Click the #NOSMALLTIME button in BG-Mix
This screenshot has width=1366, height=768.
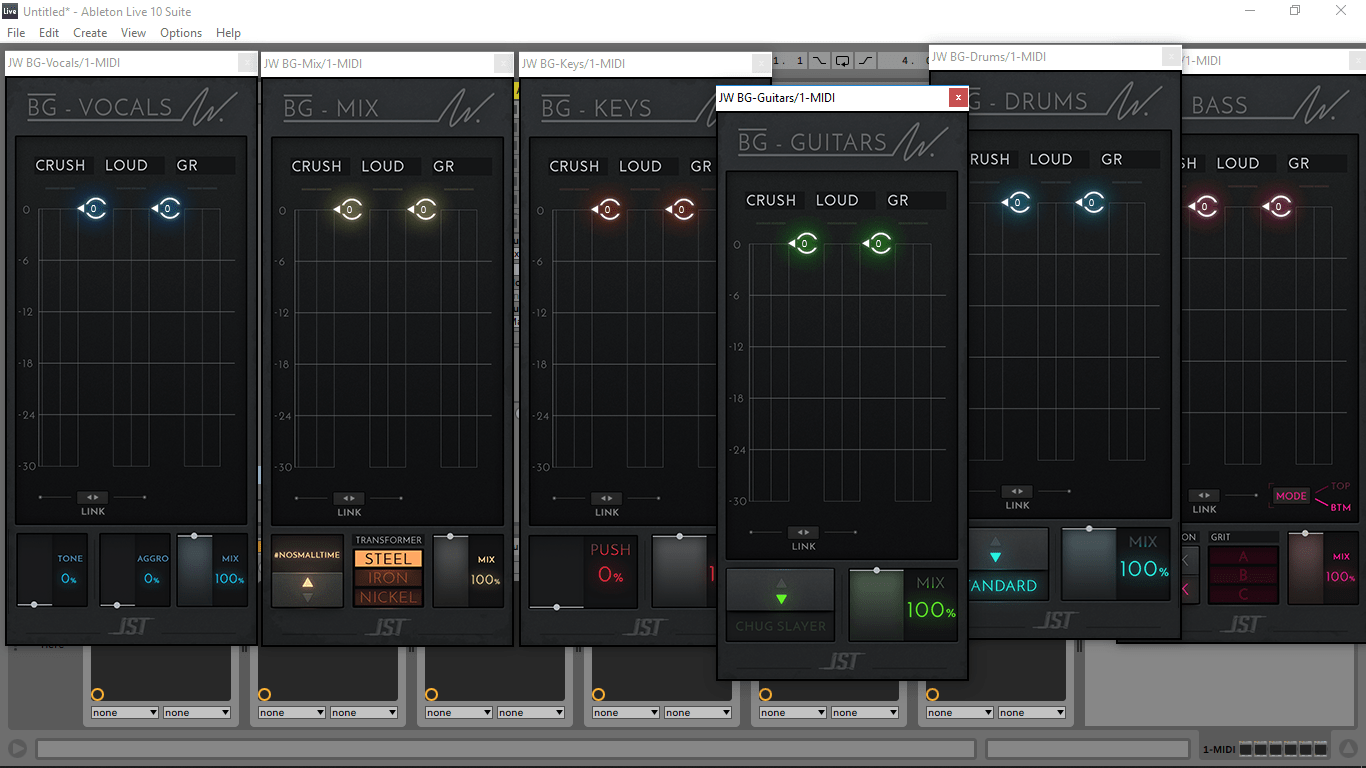click(308, 553)
